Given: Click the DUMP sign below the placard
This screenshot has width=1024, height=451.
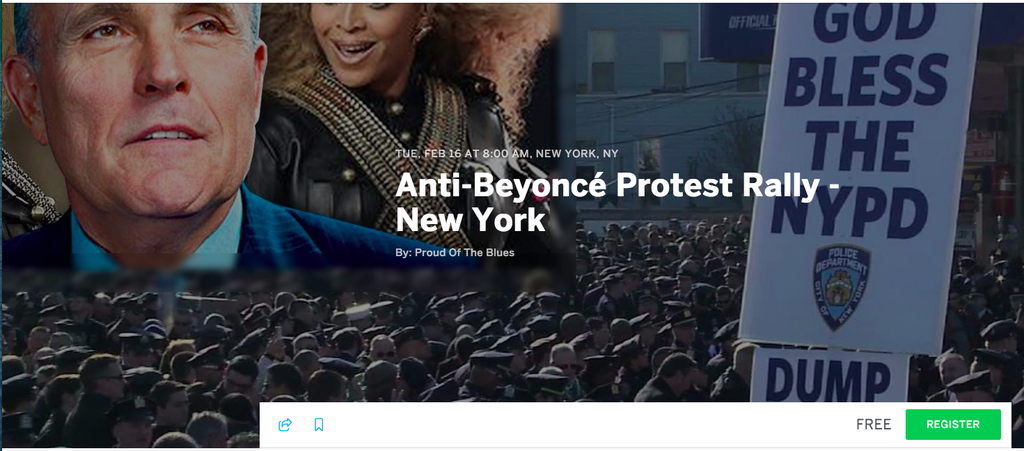Looking at the screenshot, I should pos(829,377).
